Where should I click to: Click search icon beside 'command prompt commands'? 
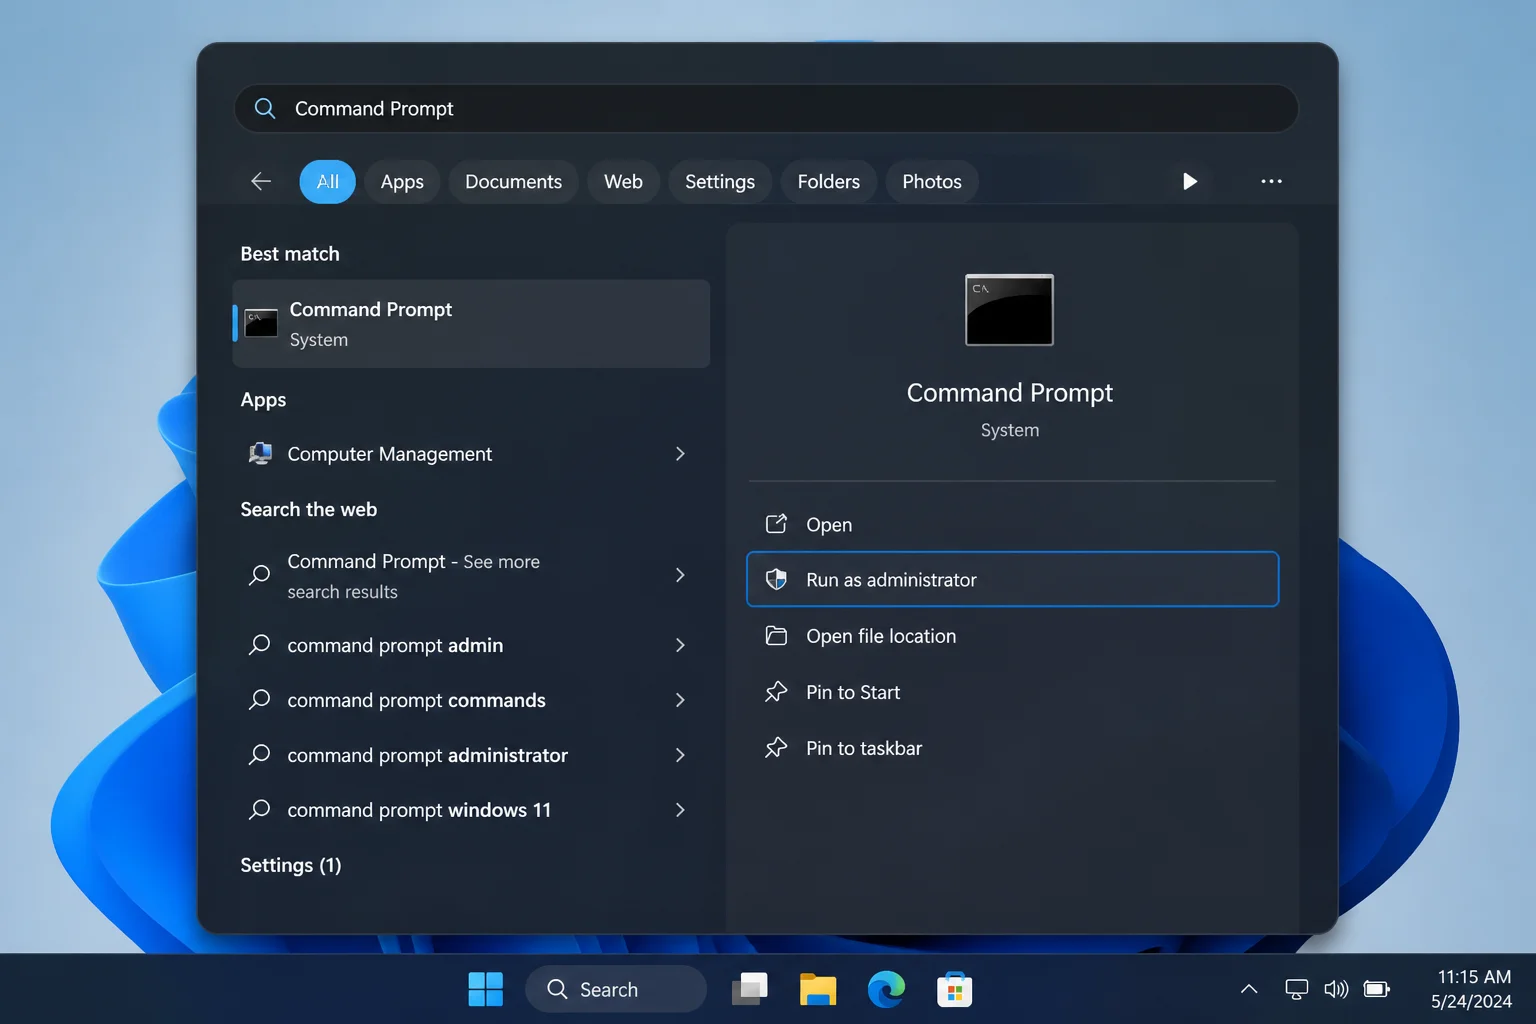pos(259,699)
